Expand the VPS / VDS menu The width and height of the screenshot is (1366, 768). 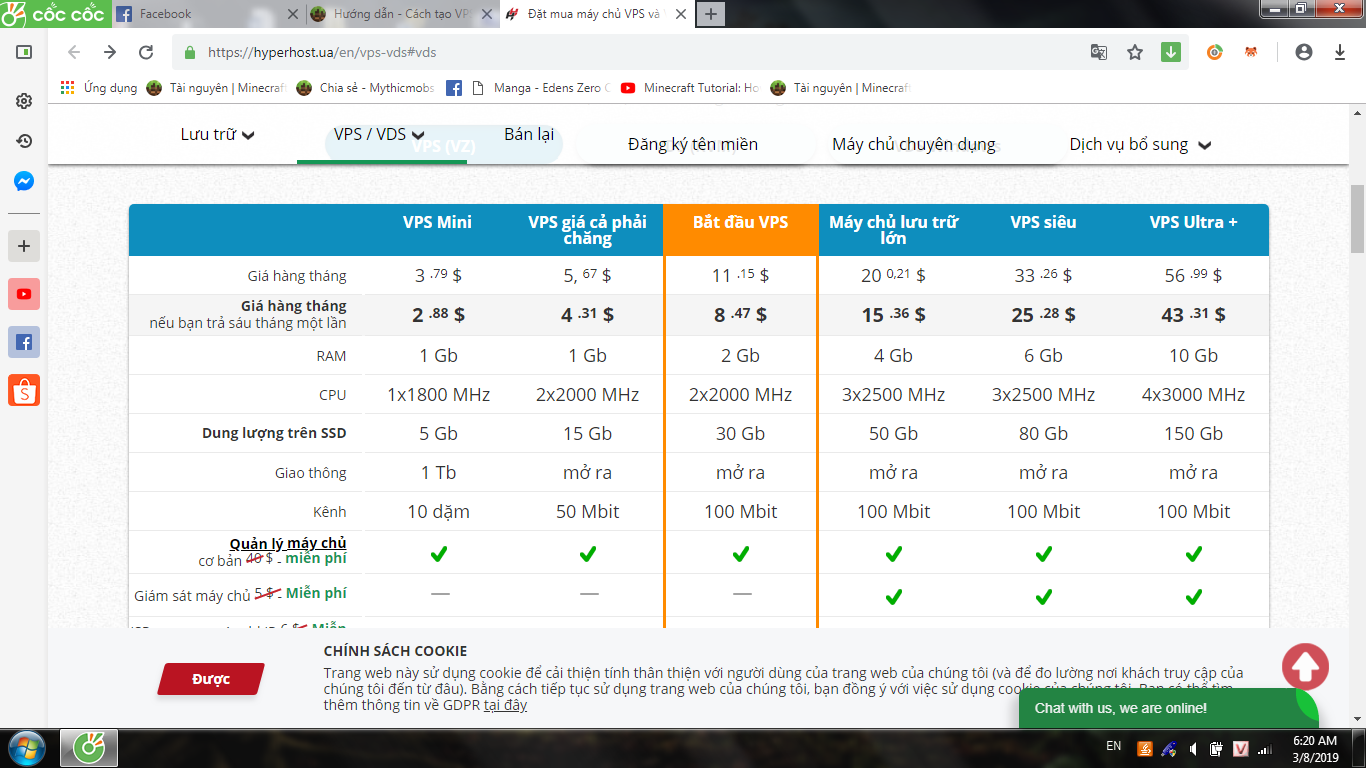pyautogui.click(x=379, y=134)
